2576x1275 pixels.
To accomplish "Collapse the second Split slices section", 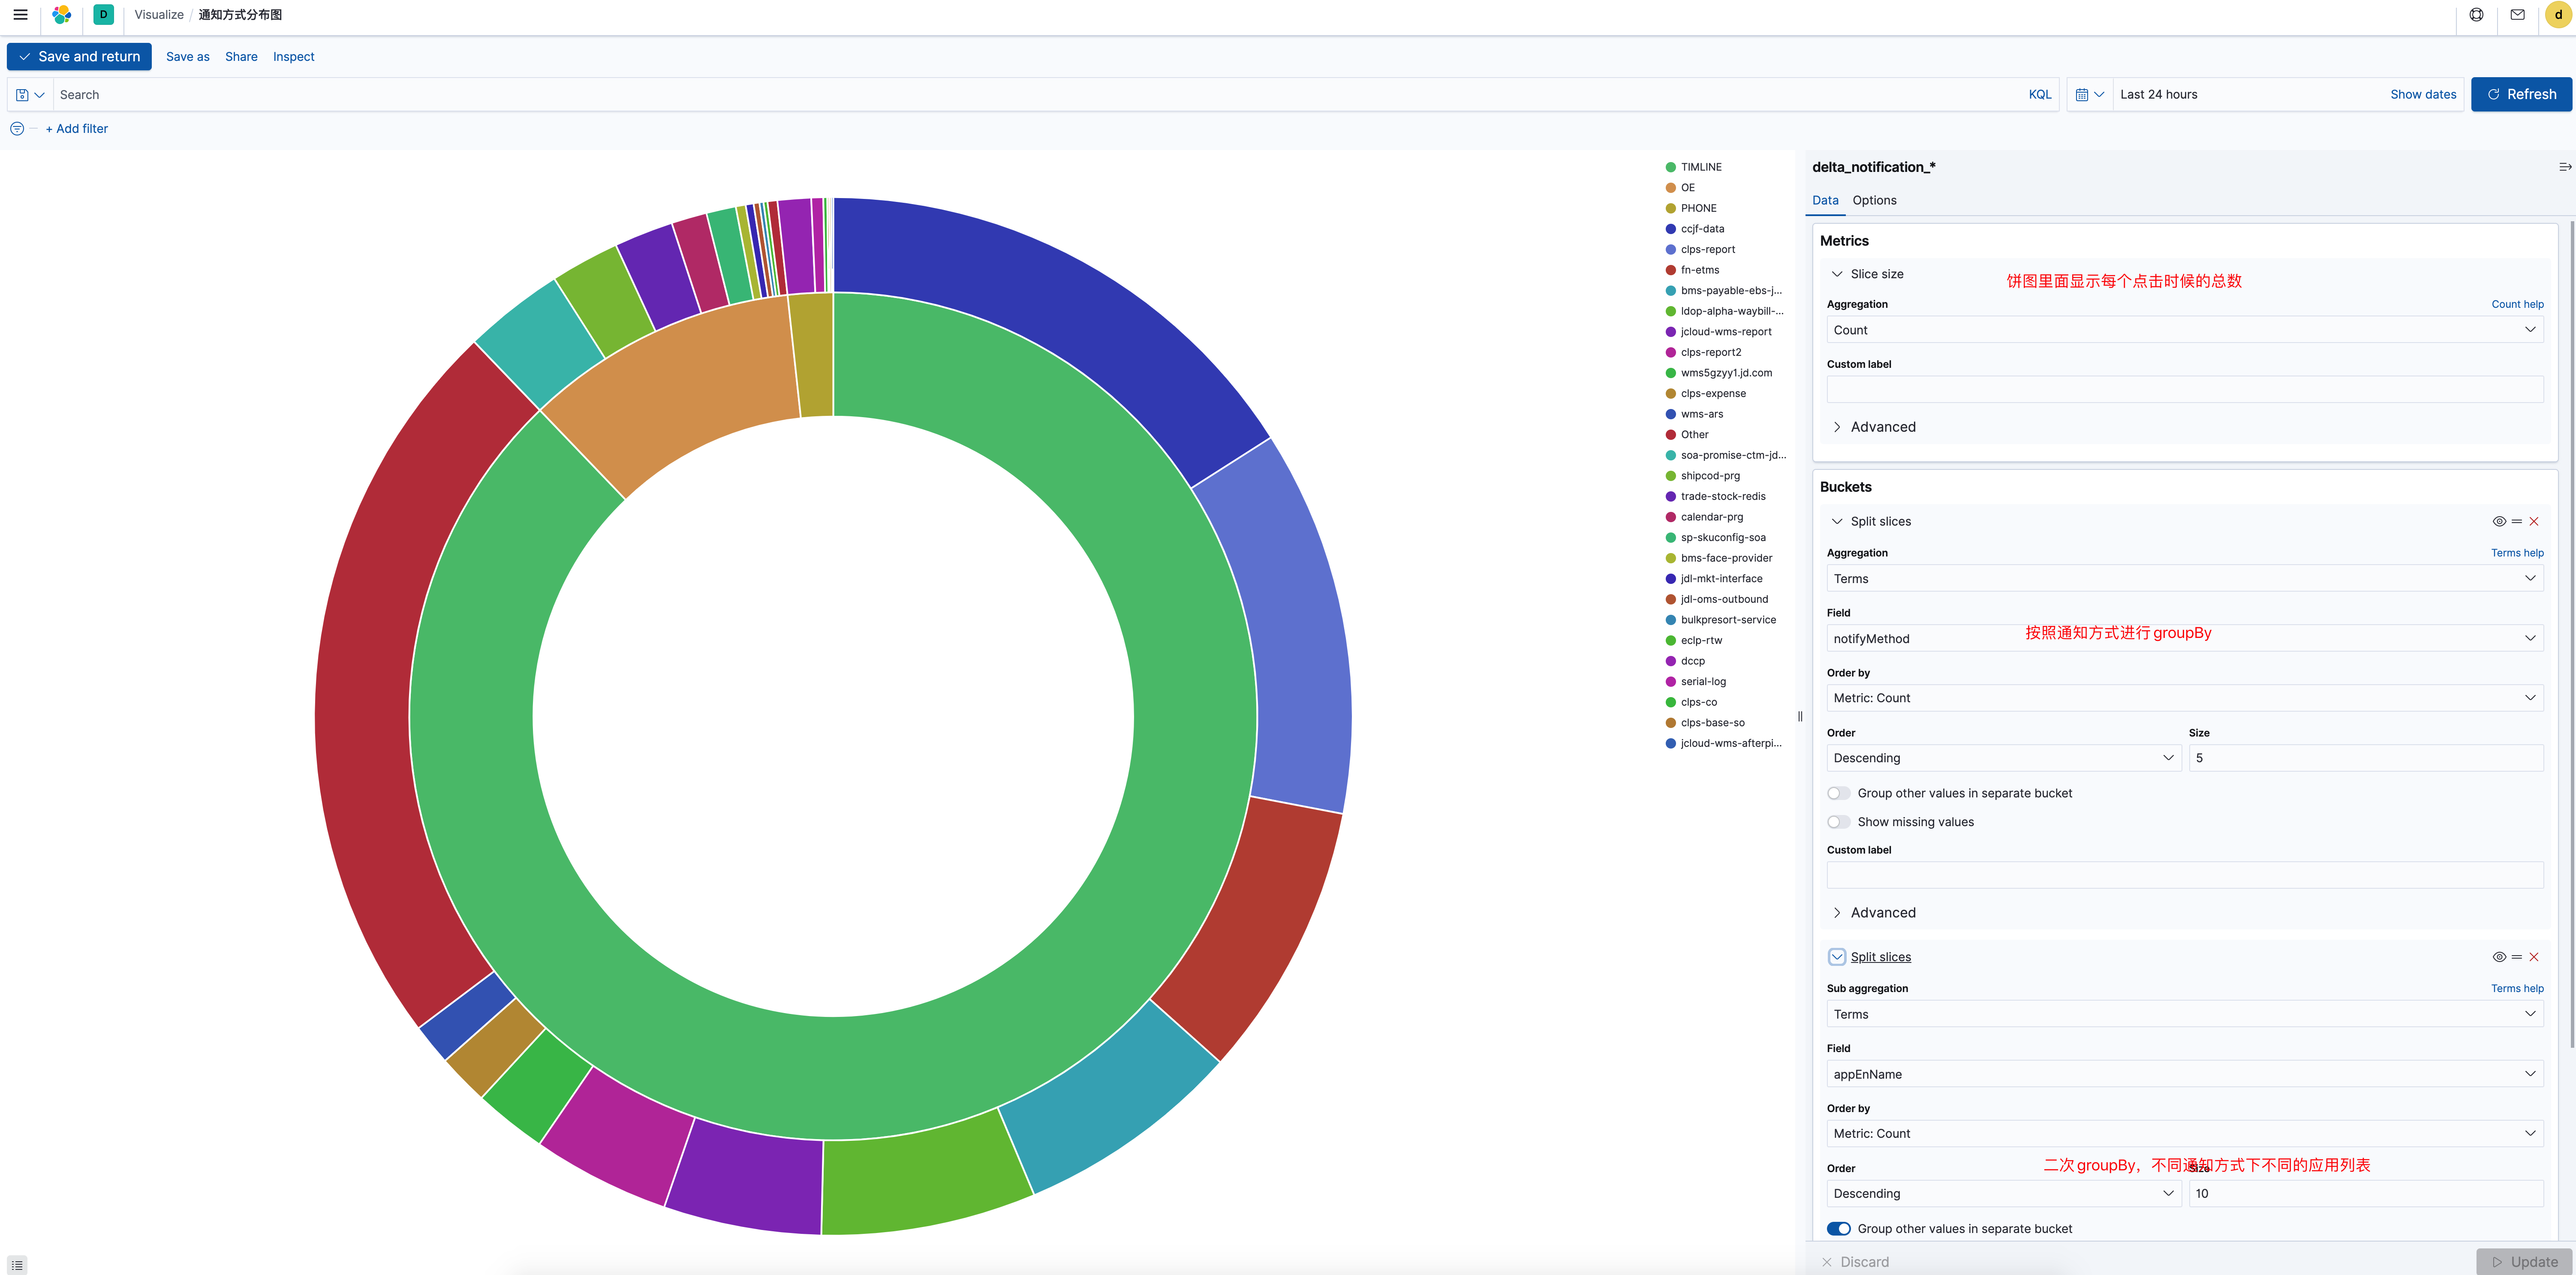I will click(x=1836, y=957).
